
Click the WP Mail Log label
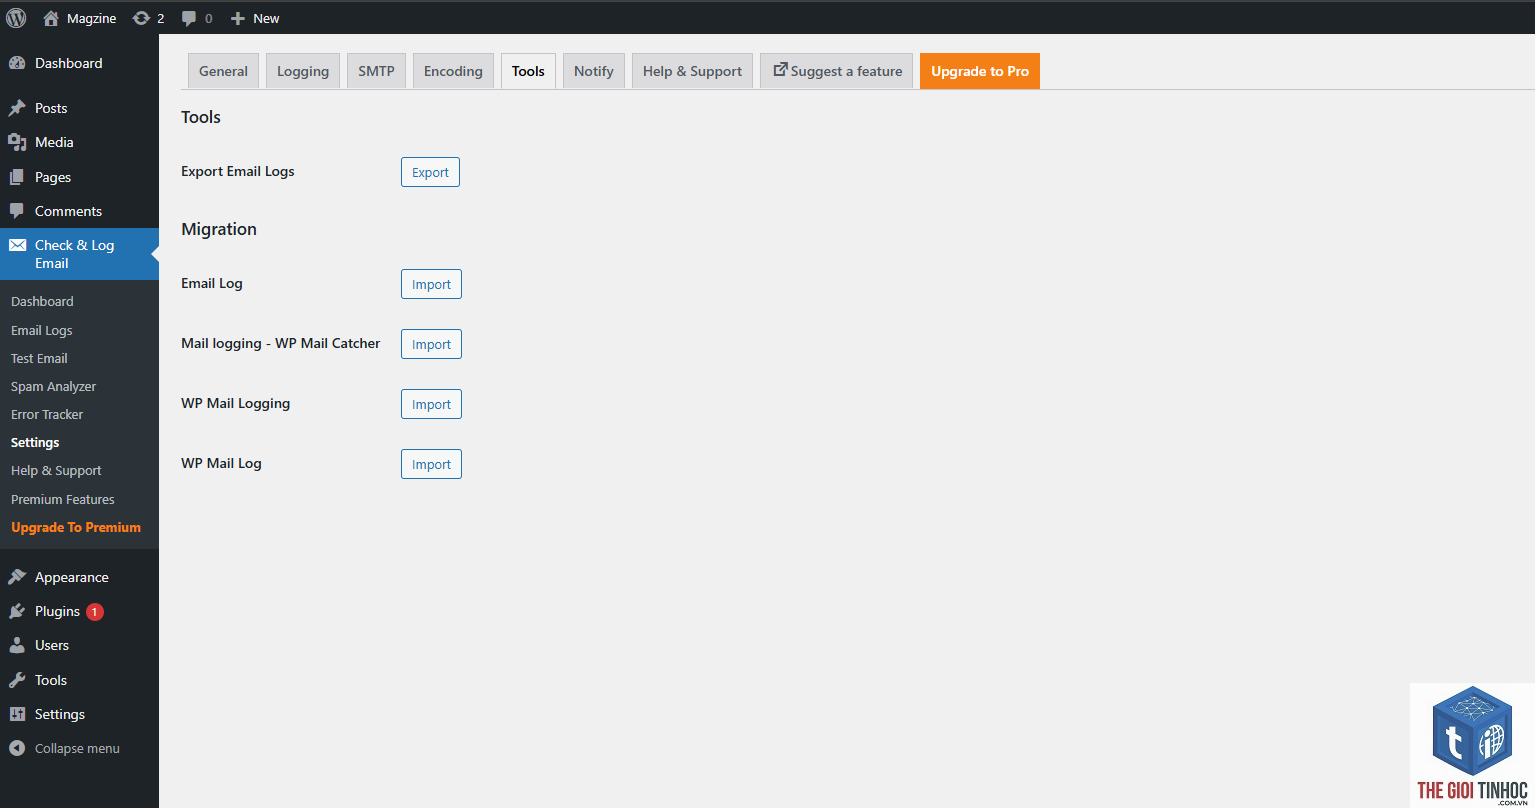pos(221,463)
